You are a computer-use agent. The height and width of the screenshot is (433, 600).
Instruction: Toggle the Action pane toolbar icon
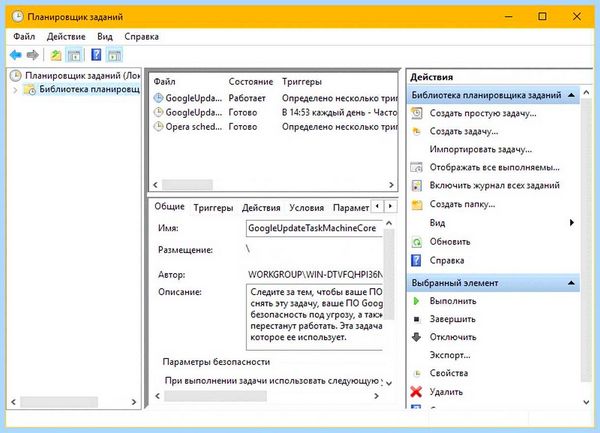(114, 55)
